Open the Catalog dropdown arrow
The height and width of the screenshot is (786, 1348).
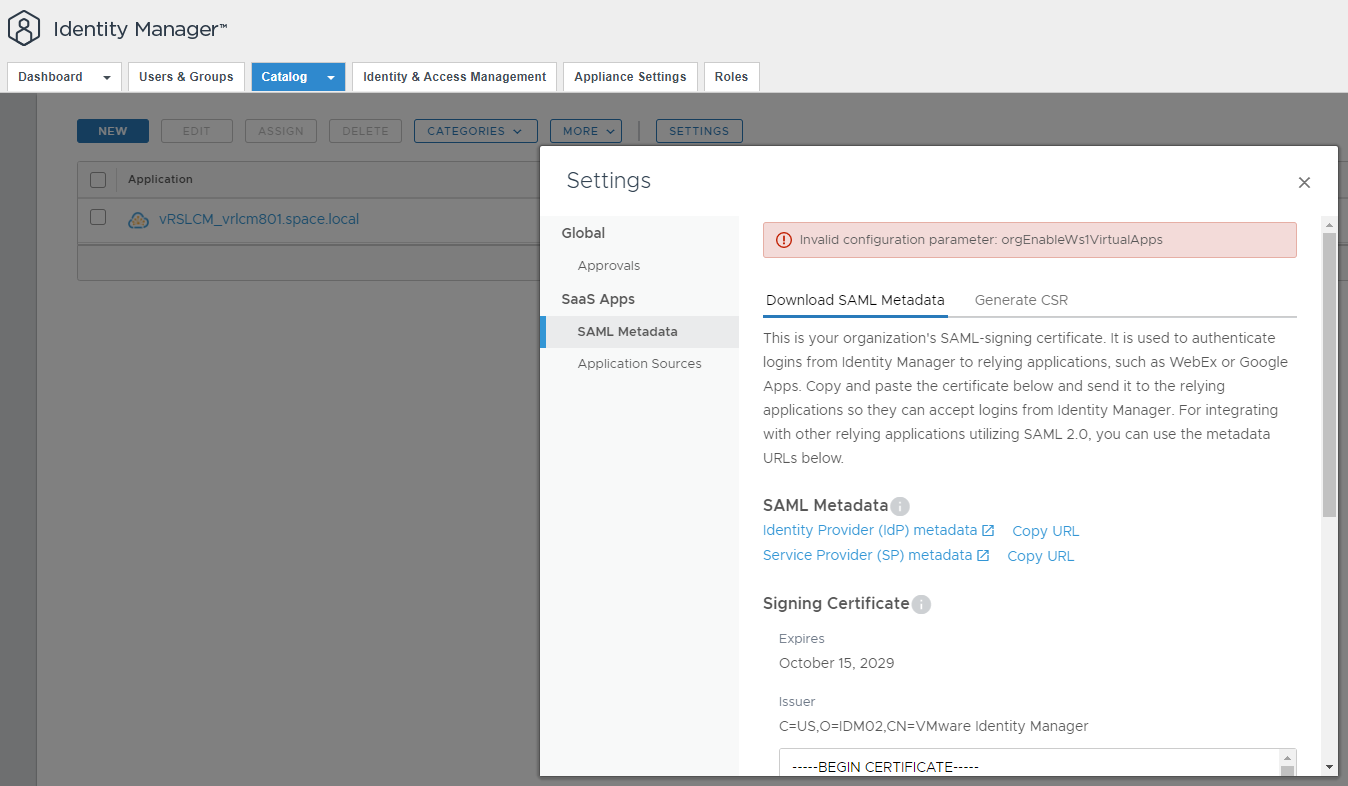coord(331,78)
